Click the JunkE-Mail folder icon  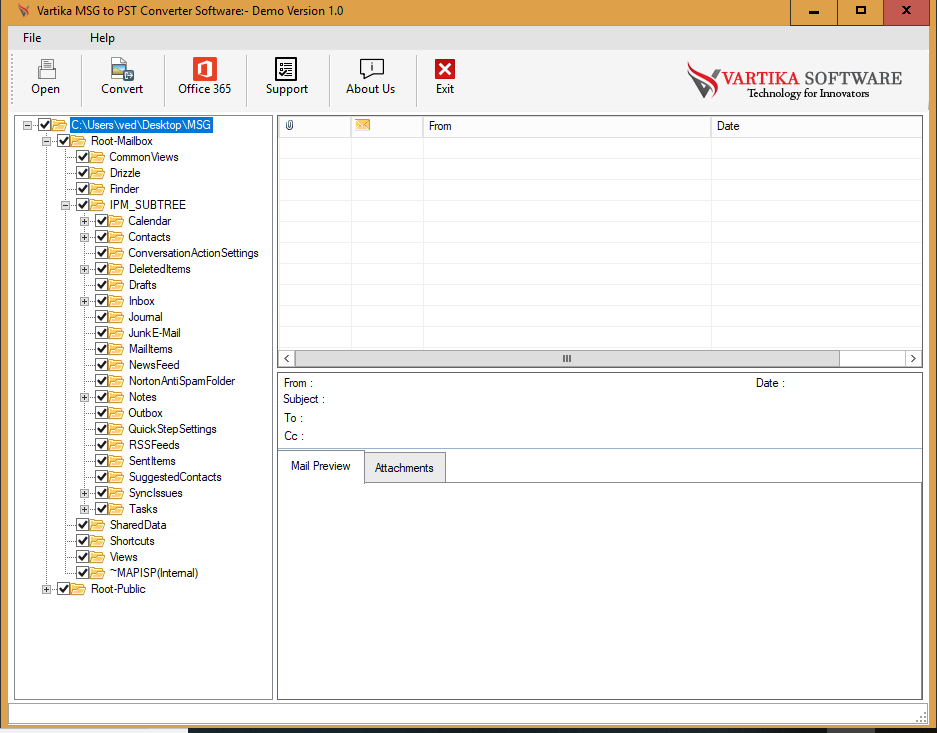[117, 333]
